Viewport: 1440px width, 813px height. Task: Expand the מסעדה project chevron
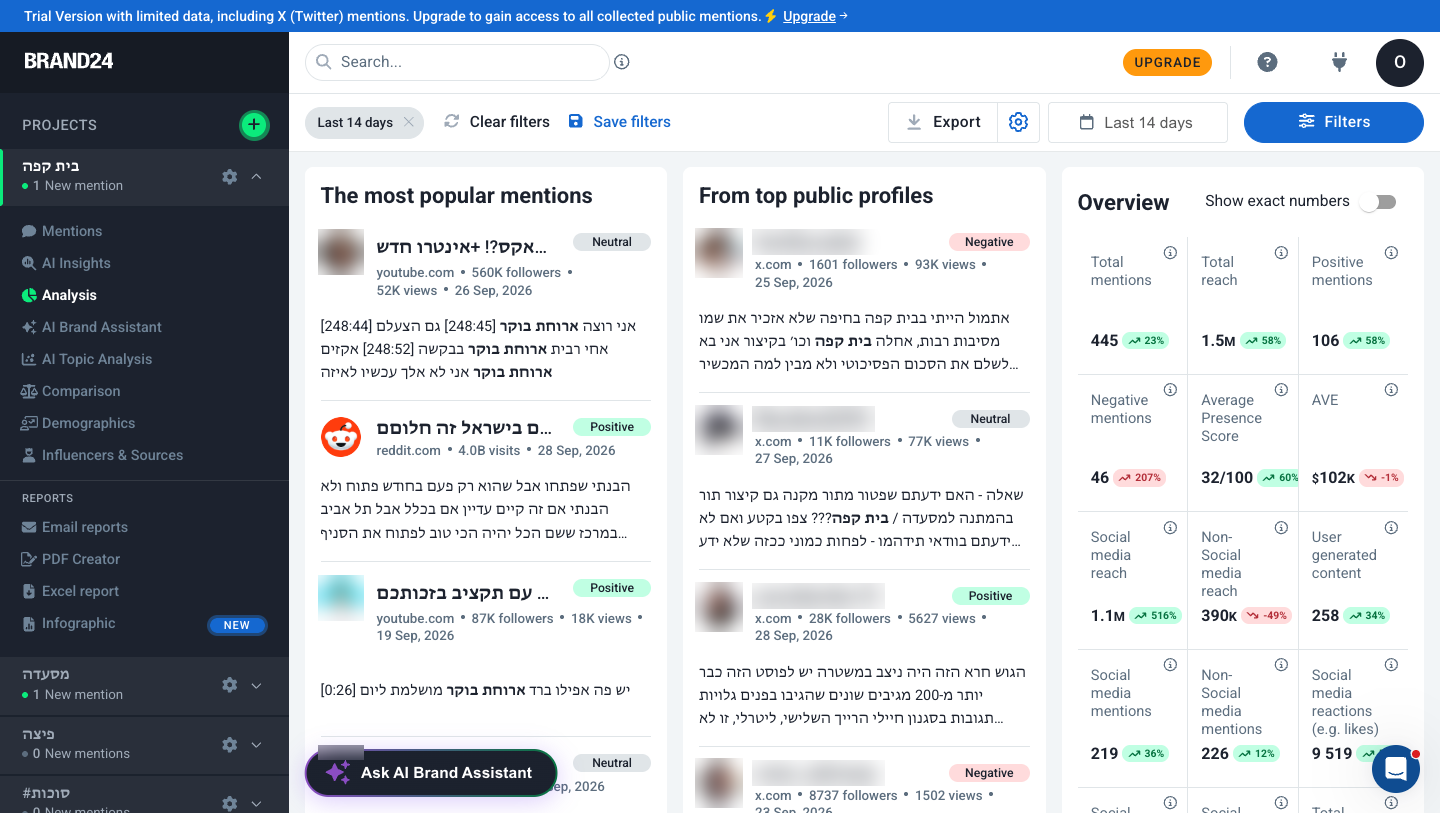tap(256, 685)
